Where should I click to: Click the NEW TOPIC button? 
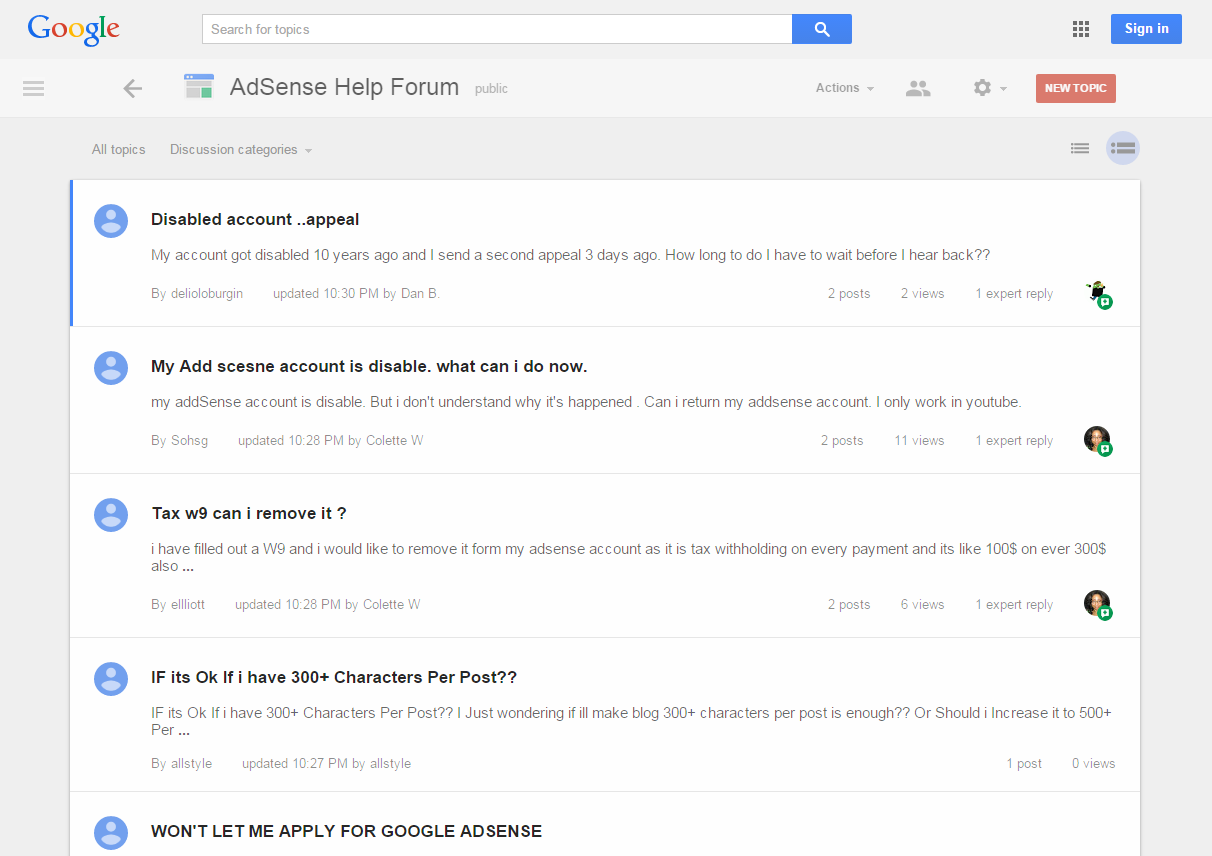[1075, 88]
